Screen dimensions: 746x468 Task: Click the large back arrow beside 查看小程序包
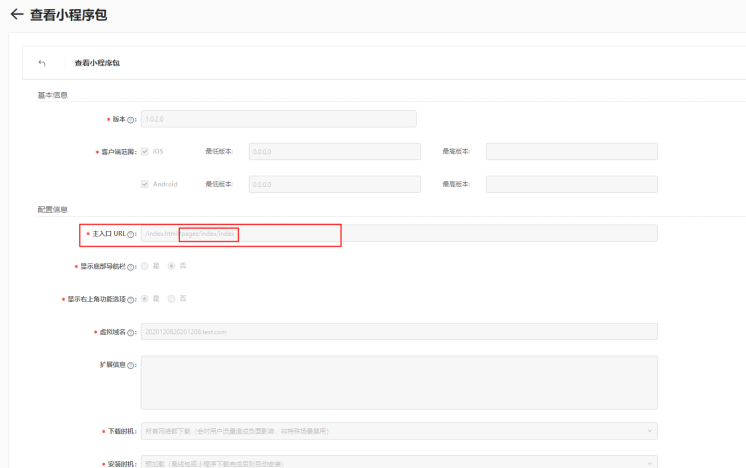click(x=17, y=14)
